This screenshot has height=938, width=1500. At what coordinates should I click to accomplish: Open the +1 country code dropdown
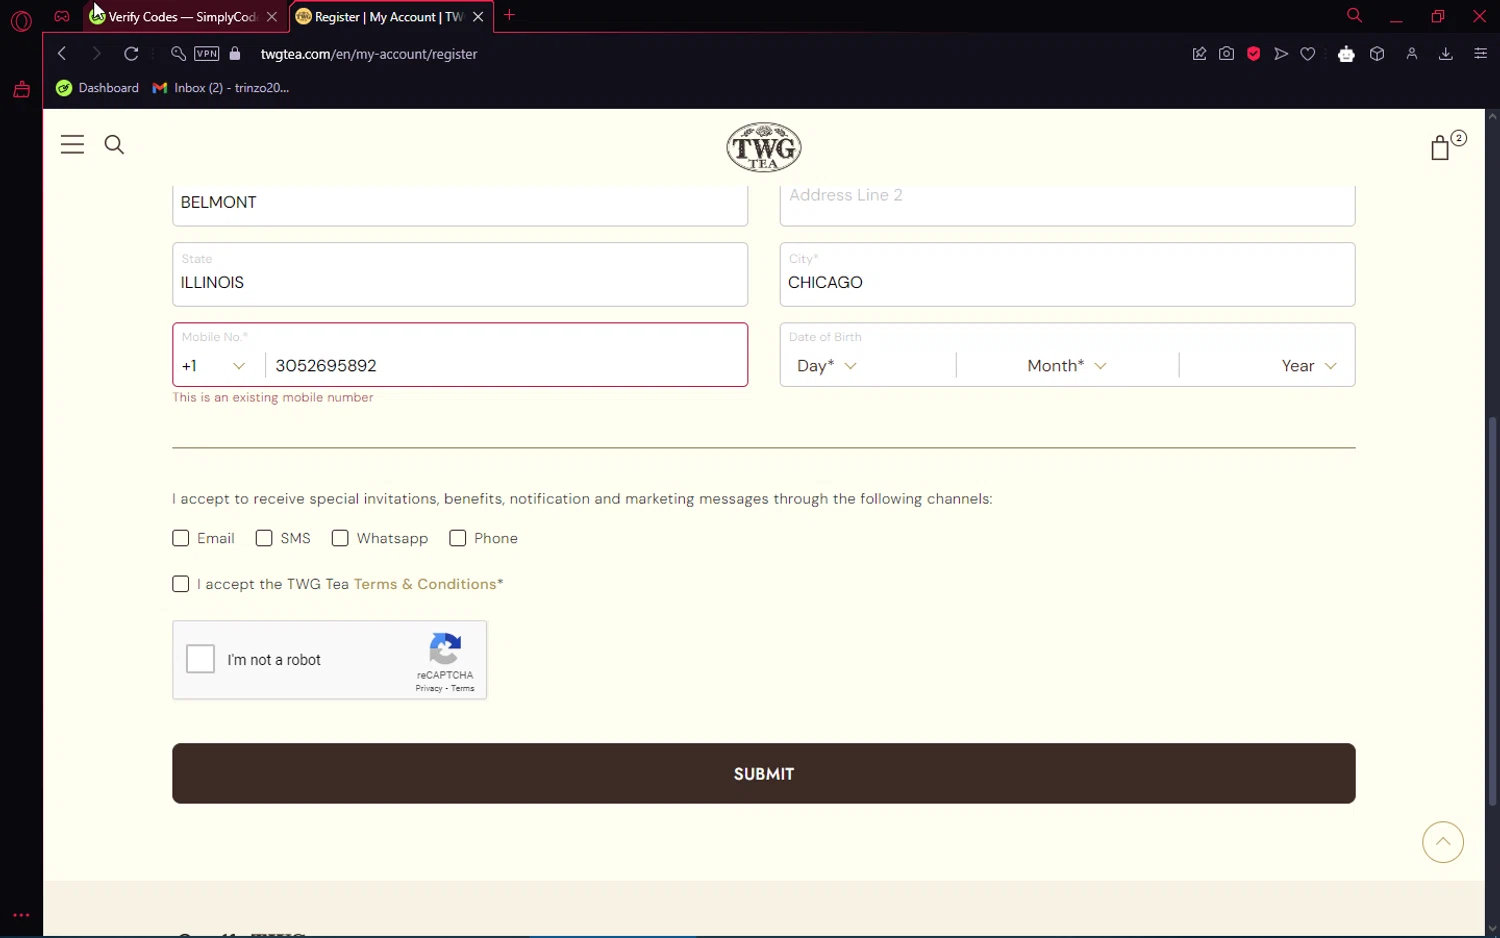pos(213,366)
